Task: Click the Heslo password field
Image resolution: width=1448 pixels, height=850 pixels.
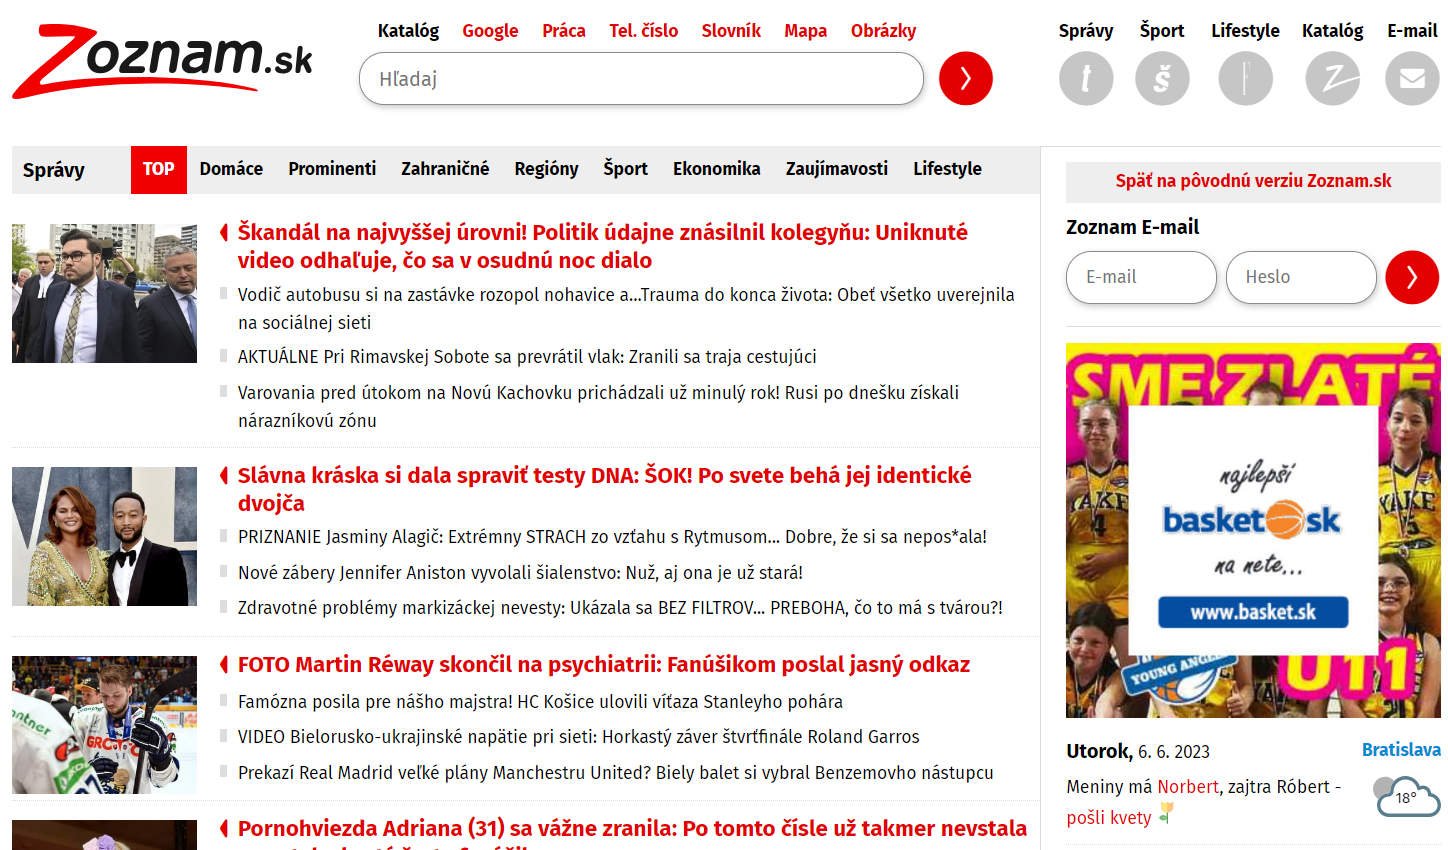Action: point(1300,277)
